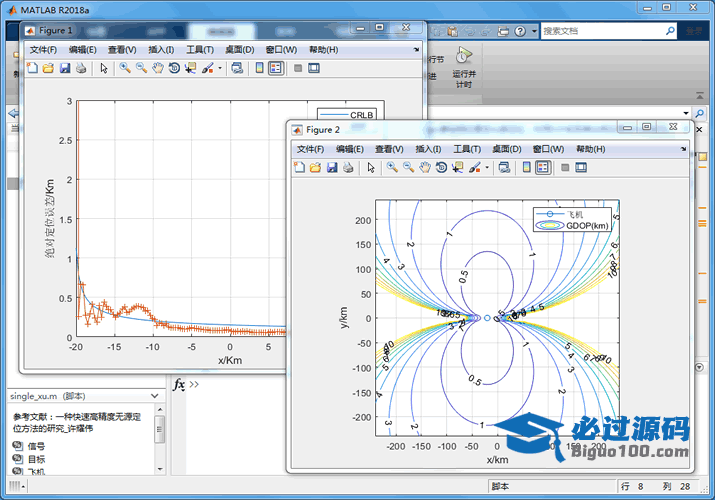This screenshot has height=500, width=715.
Task: Select the Pan hand tool in Figure 2
Action: pos(424,167)
